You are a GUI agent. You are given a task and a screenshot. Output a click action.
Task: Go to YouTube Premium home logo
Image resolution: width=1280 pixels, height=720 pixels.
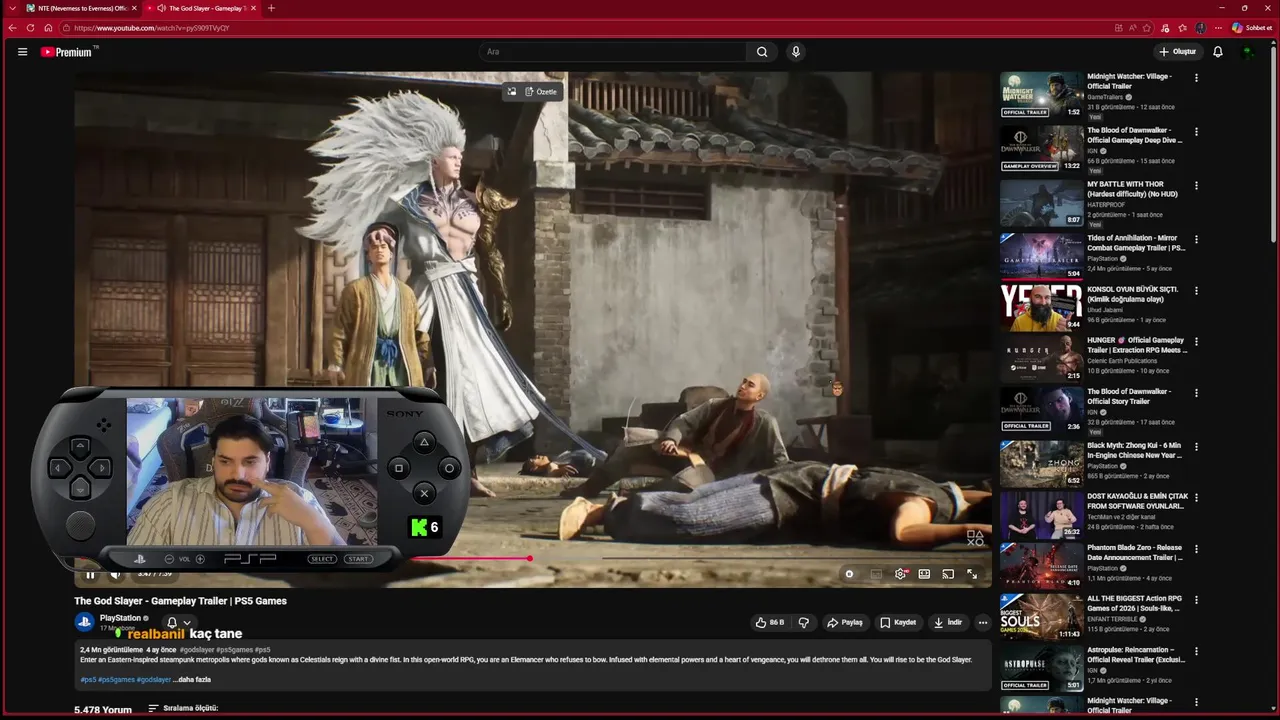pos(68,52)
